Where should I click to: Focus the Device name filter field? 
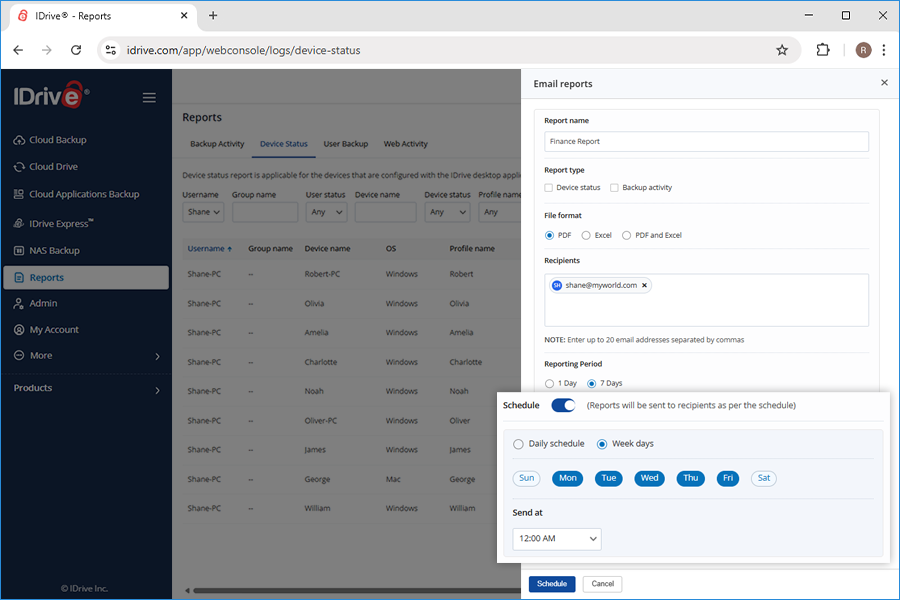click(x=385, y=212)
